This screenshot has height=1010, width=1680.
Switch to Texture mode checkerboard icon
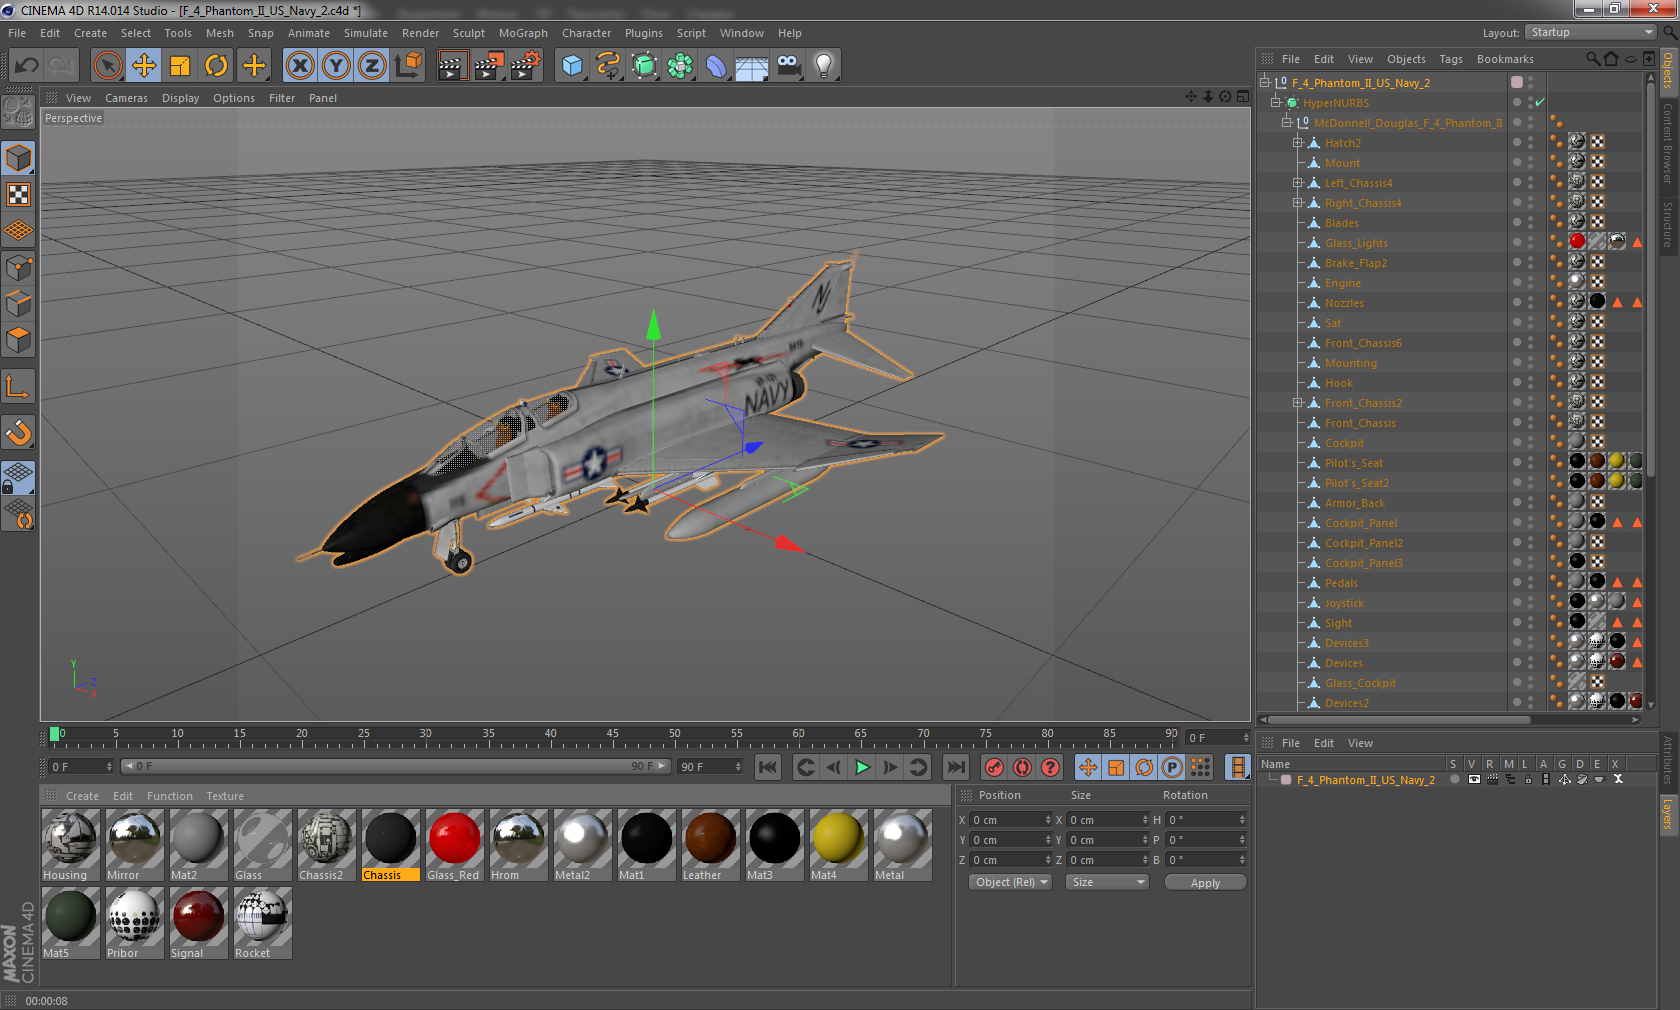click(19, 194)
